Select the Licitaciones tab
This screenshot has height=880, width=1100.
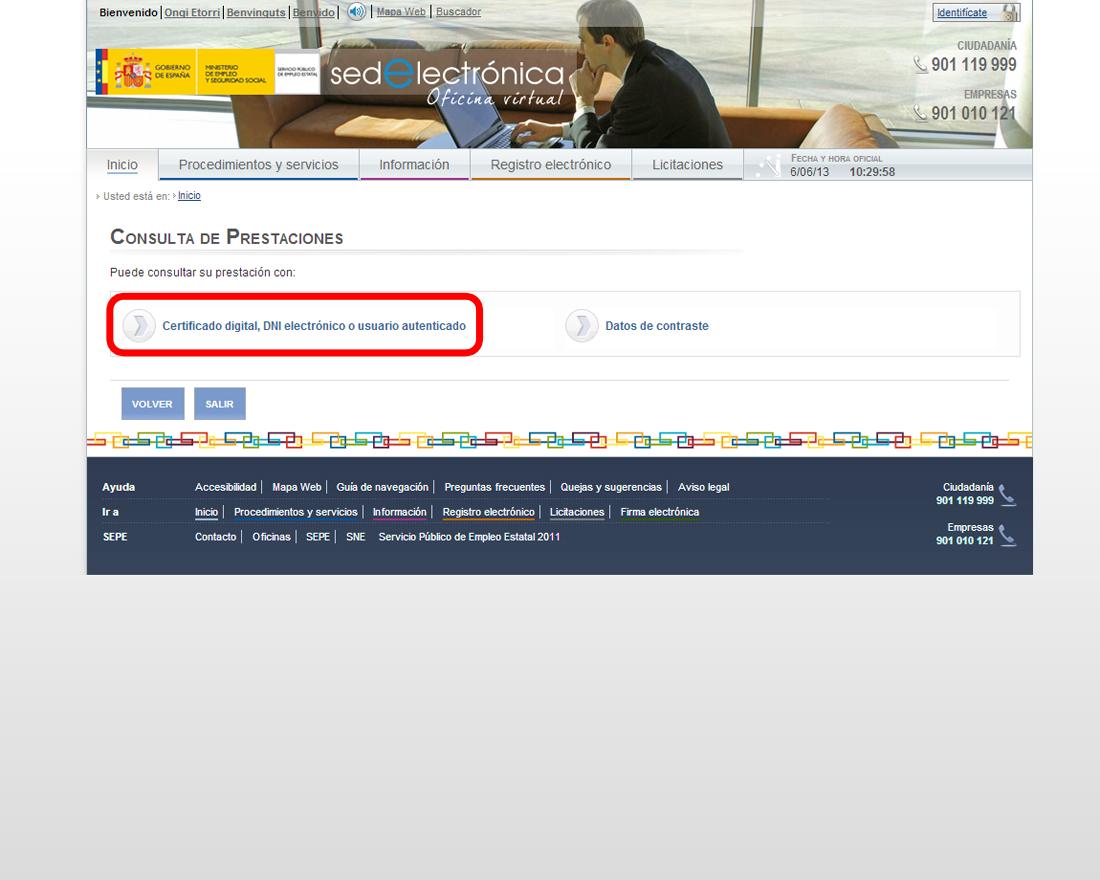(x=687, y=165)
